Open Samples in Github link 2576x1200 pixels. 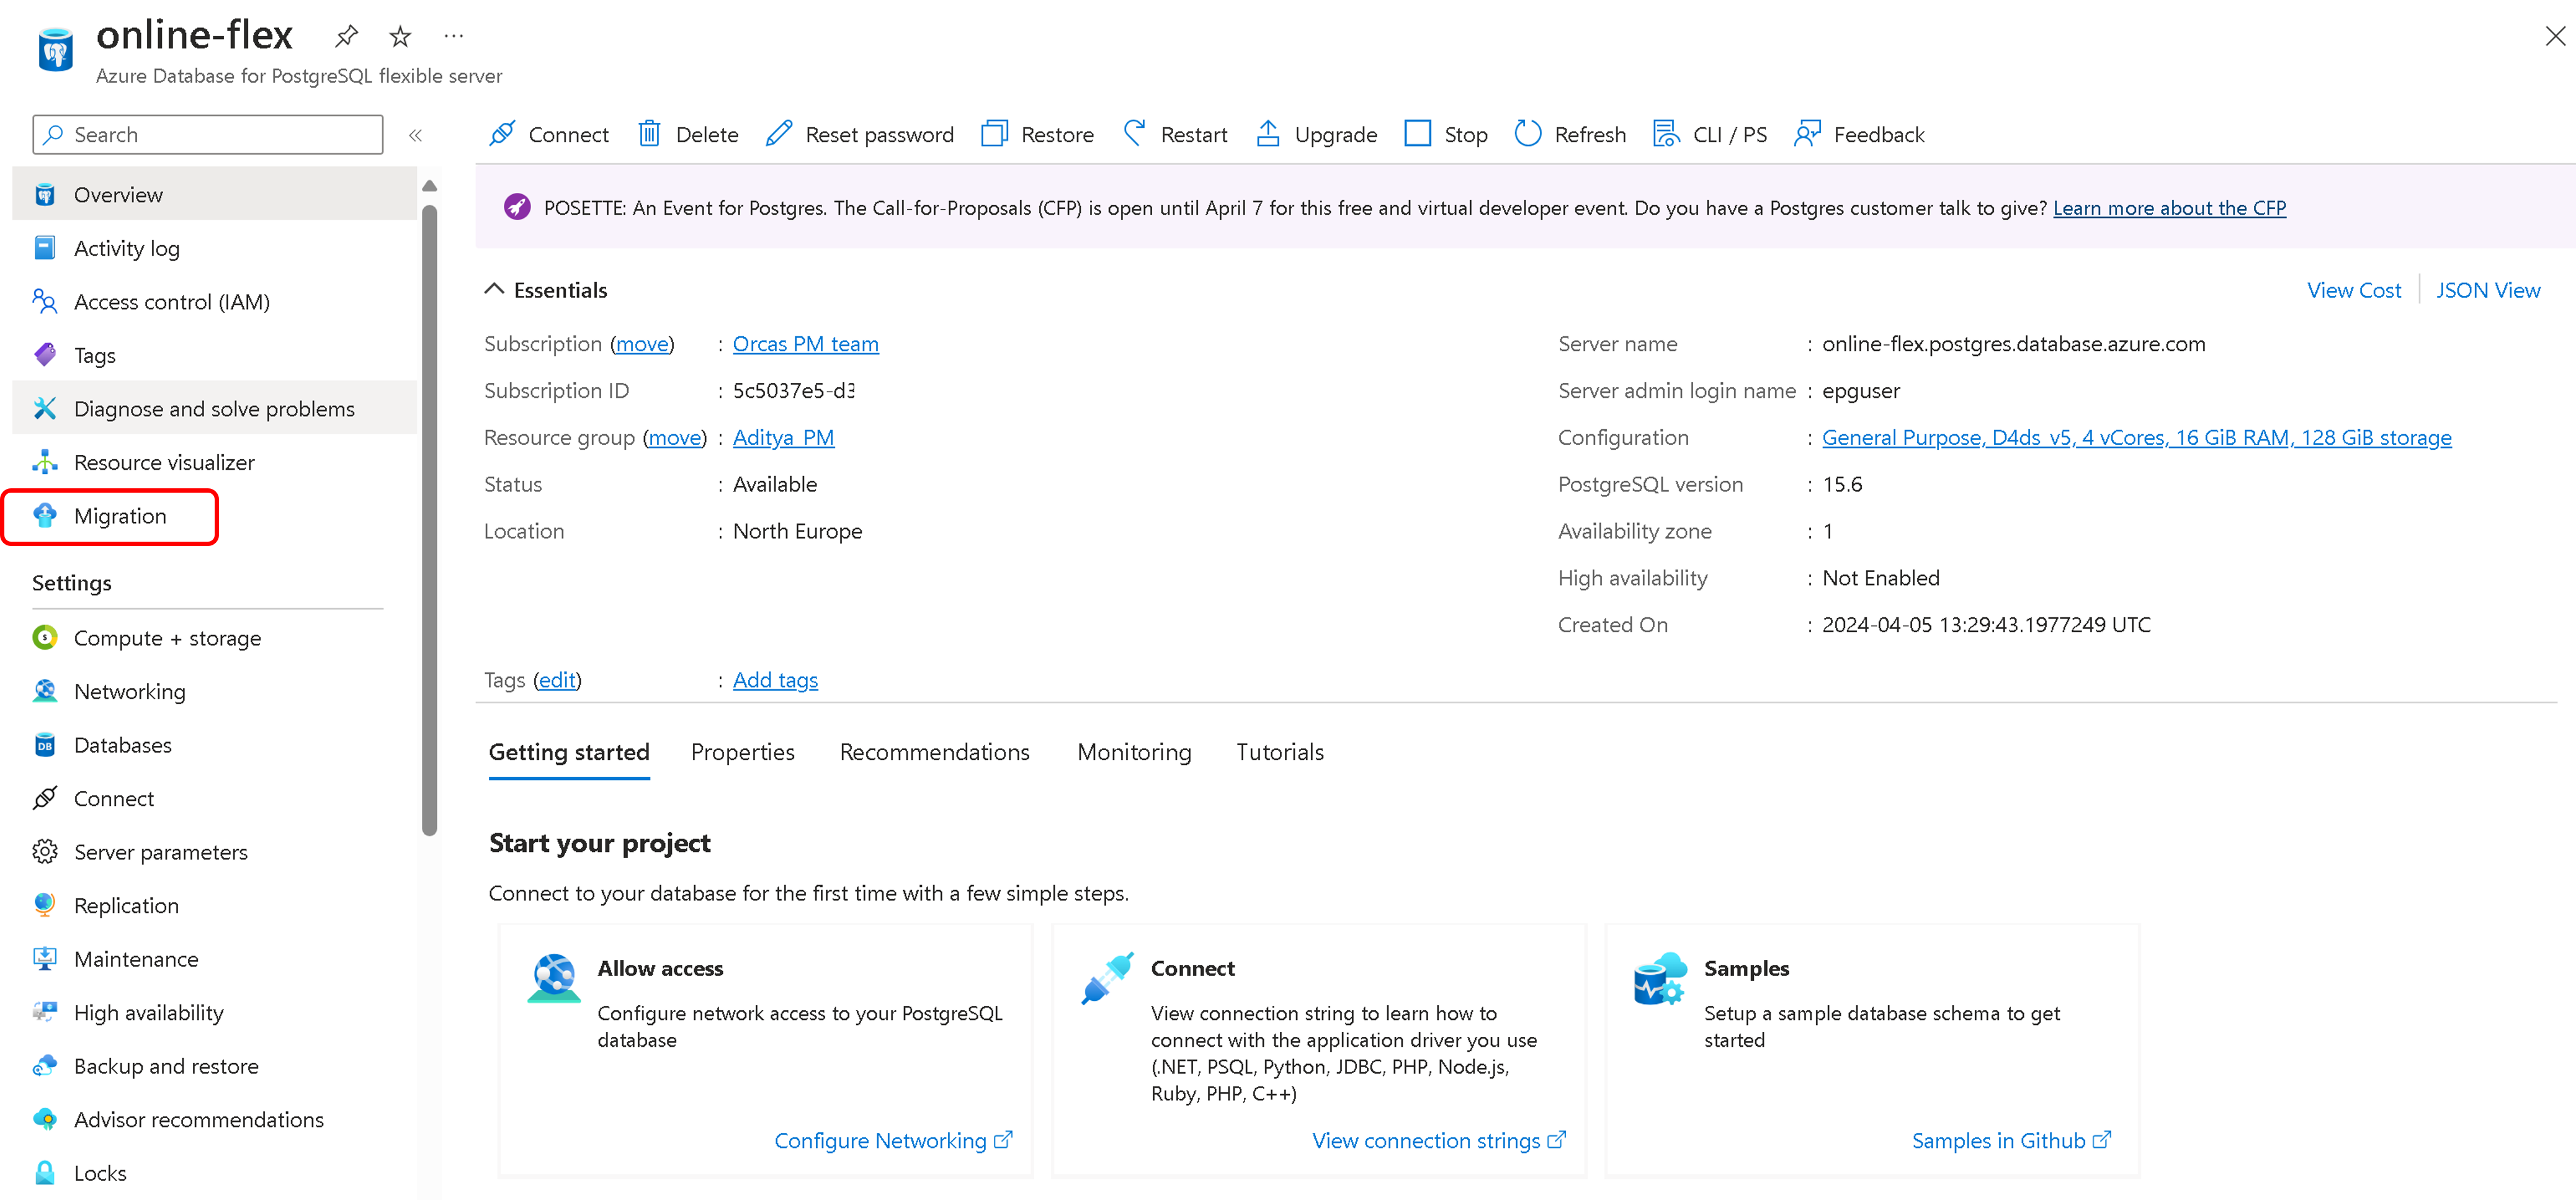2011,1140
